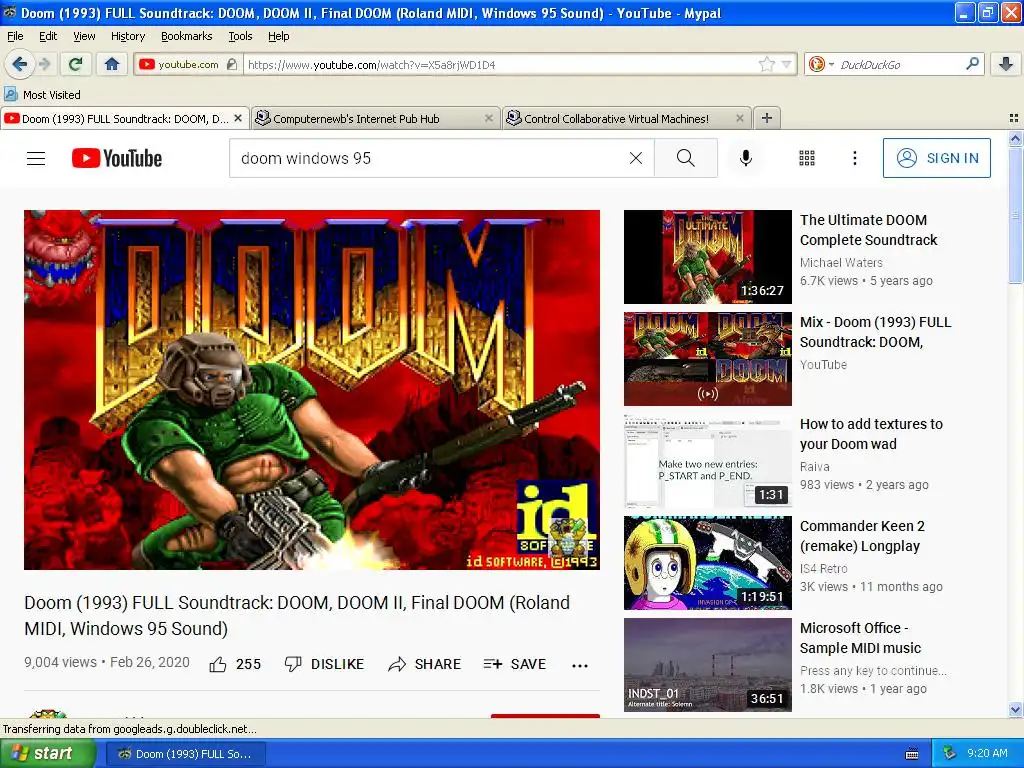The width and height of the screenshot is (1024, 768).
Task: Open Most Visited bookmarks folder
Action: pos(43,95)
